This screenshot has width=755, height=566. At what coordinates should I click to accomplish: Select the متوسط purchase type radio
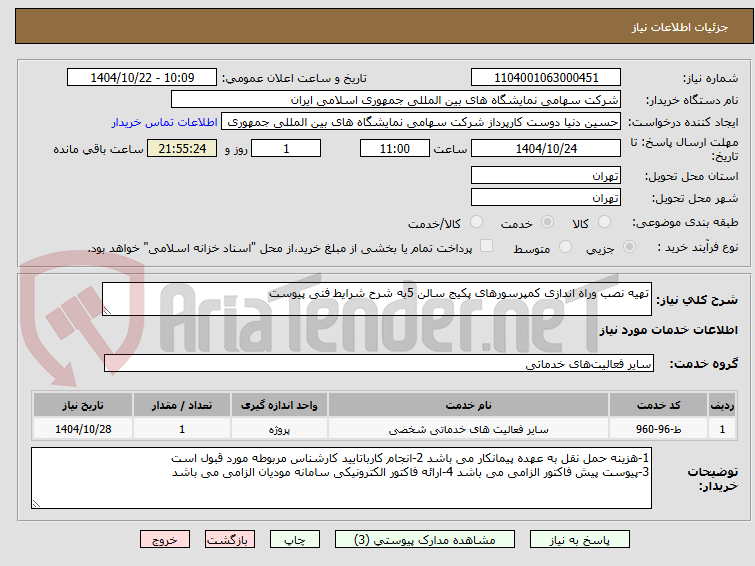click(x=565, y=247)
